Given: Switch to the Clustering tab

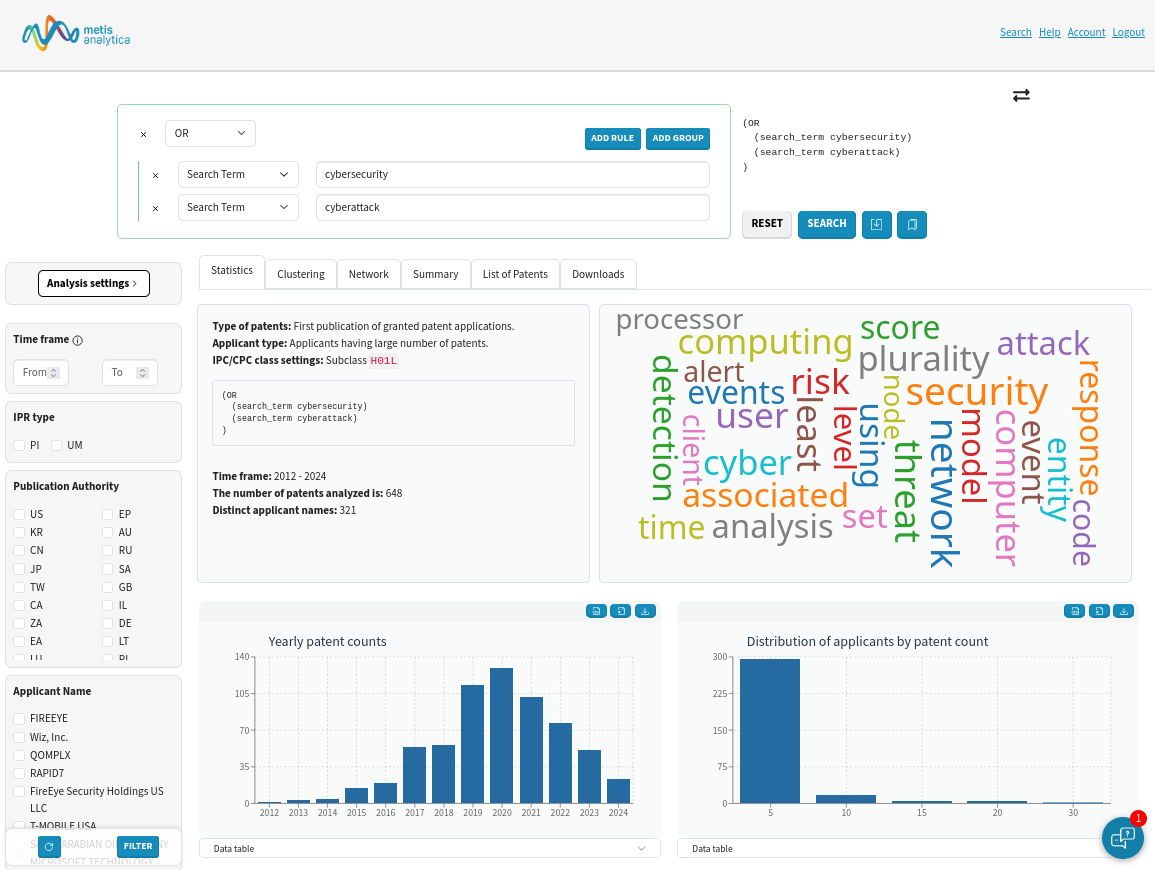Looking at the screenshot, I should (300, 274).
